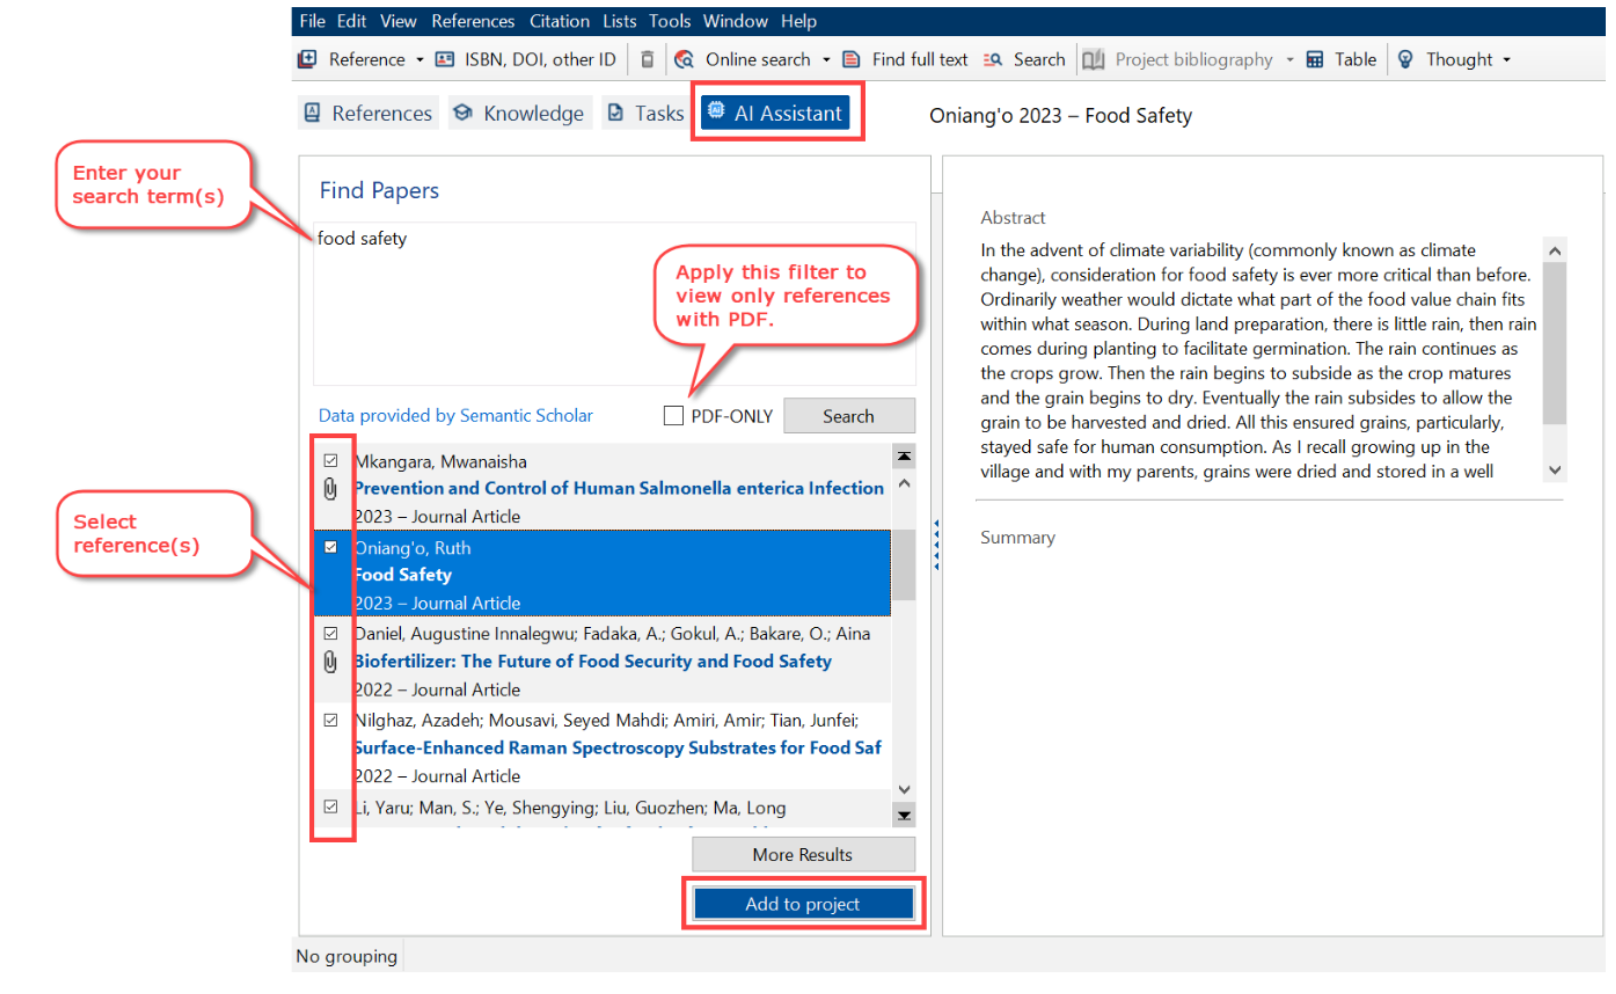
Task: Click the trash delete icon in toolbar
Action: tap(647, 59)
